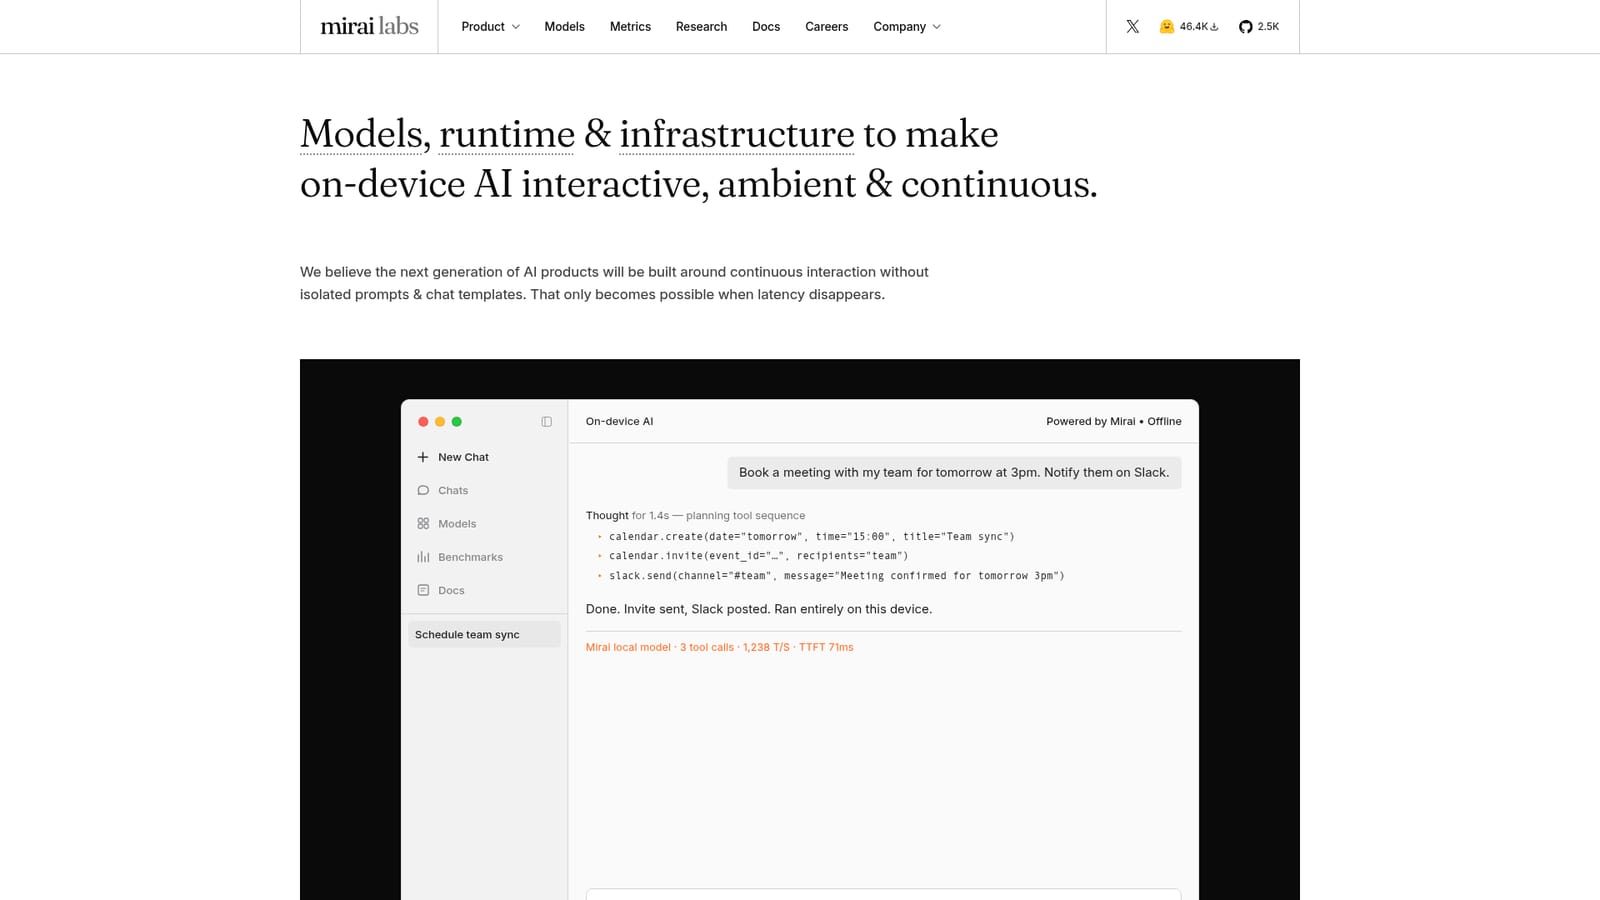Click the 46.4K downloads count

click(1199, 27)
